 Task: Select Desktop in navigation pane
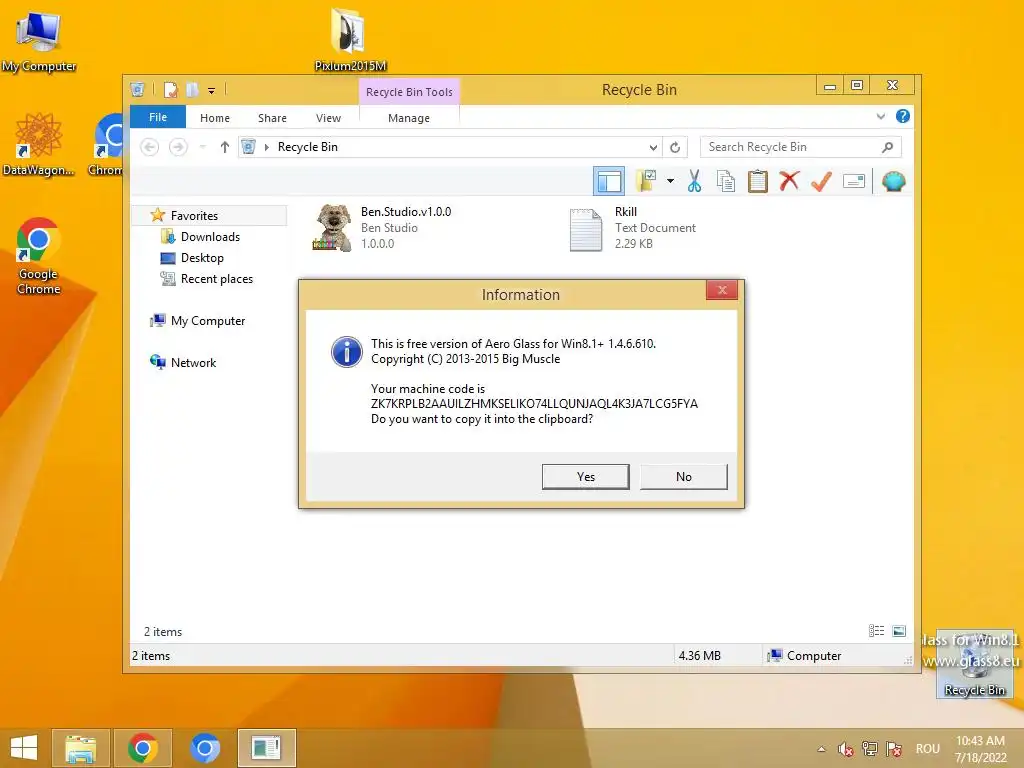pyautogui.click(x=202, y=258)
